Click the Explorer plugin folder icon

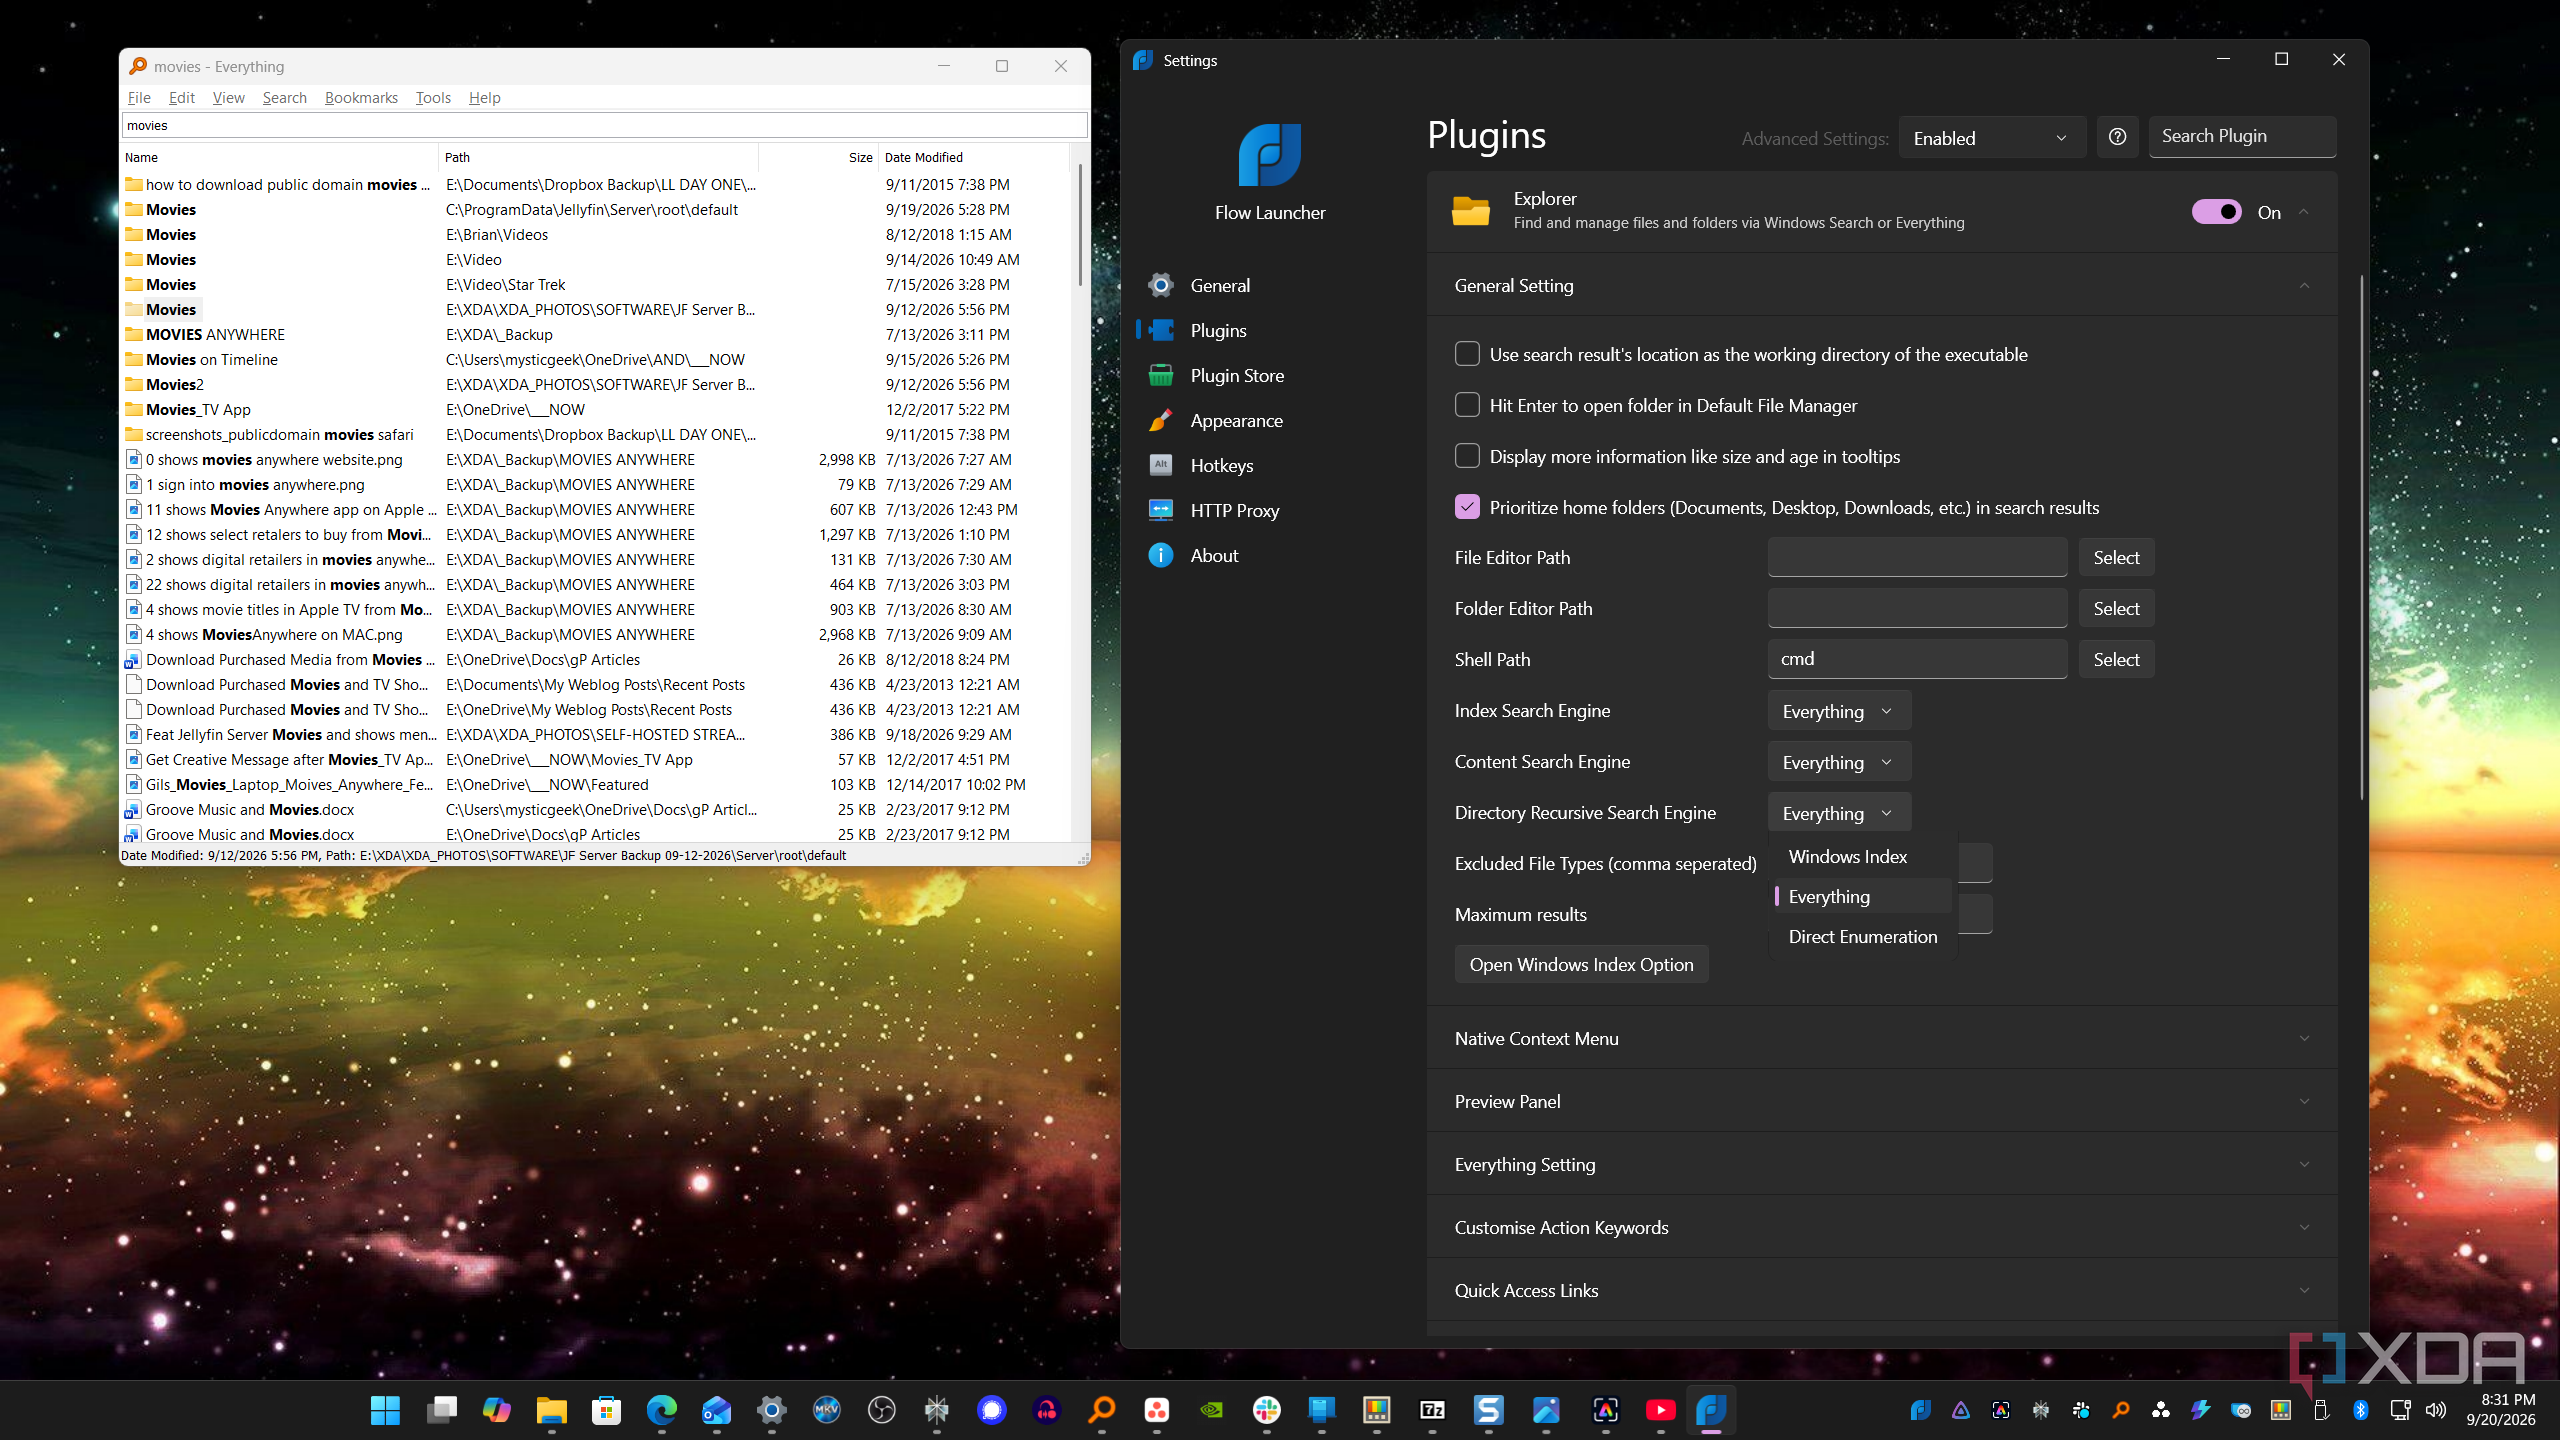(x=1470, y=212)
